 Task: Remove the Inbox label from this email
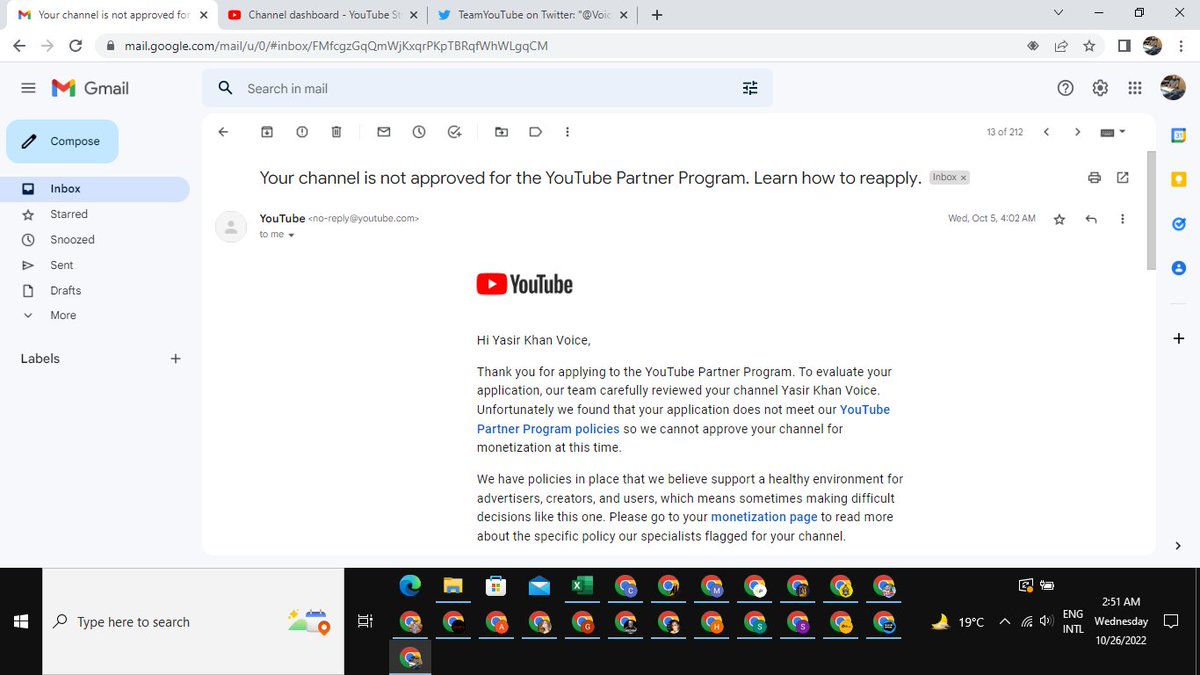click(x=964, y=177)
